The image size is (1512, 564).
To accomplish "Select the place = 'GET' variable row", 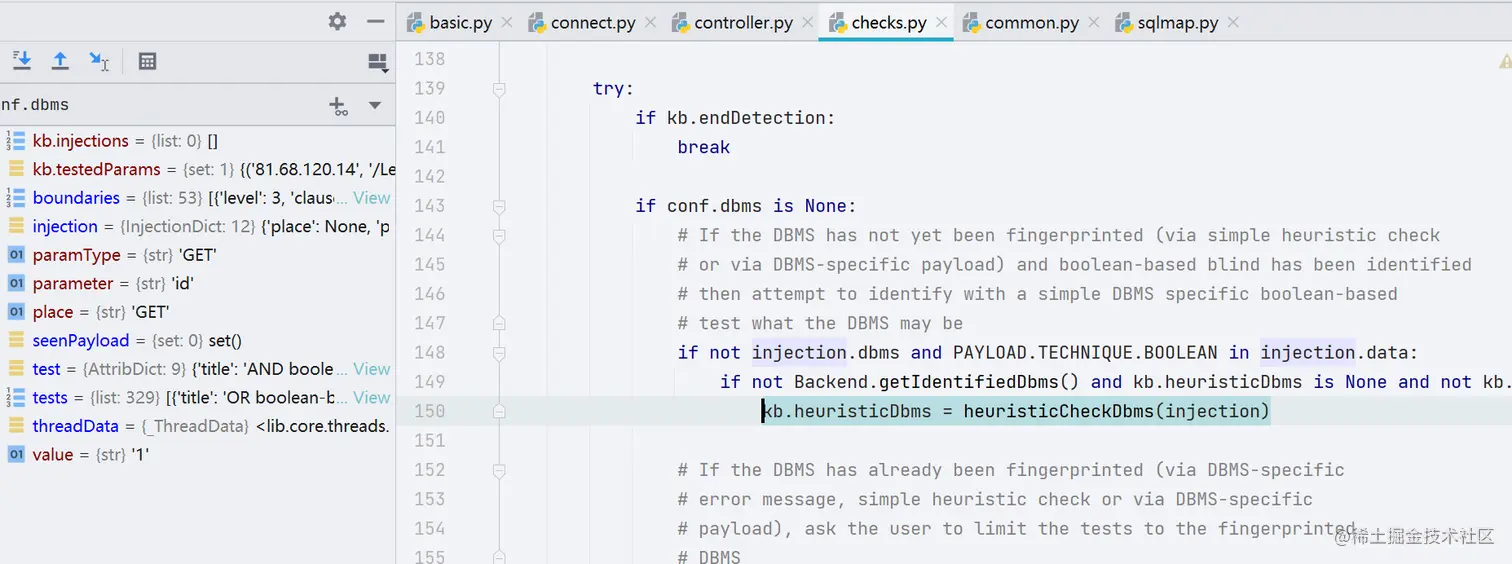I will click(198, 312).
